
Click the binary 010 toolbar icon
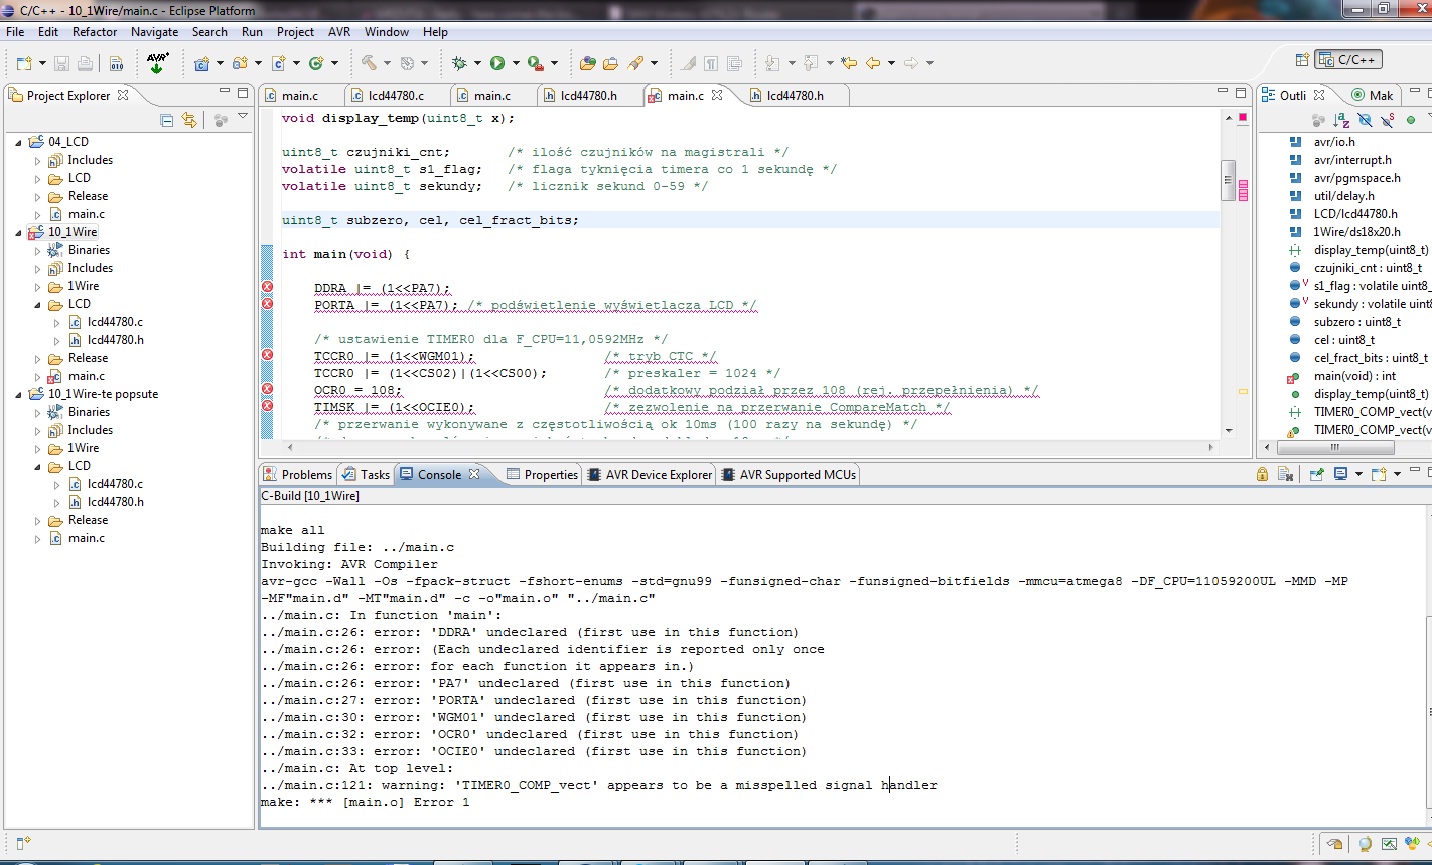point(116,63)
